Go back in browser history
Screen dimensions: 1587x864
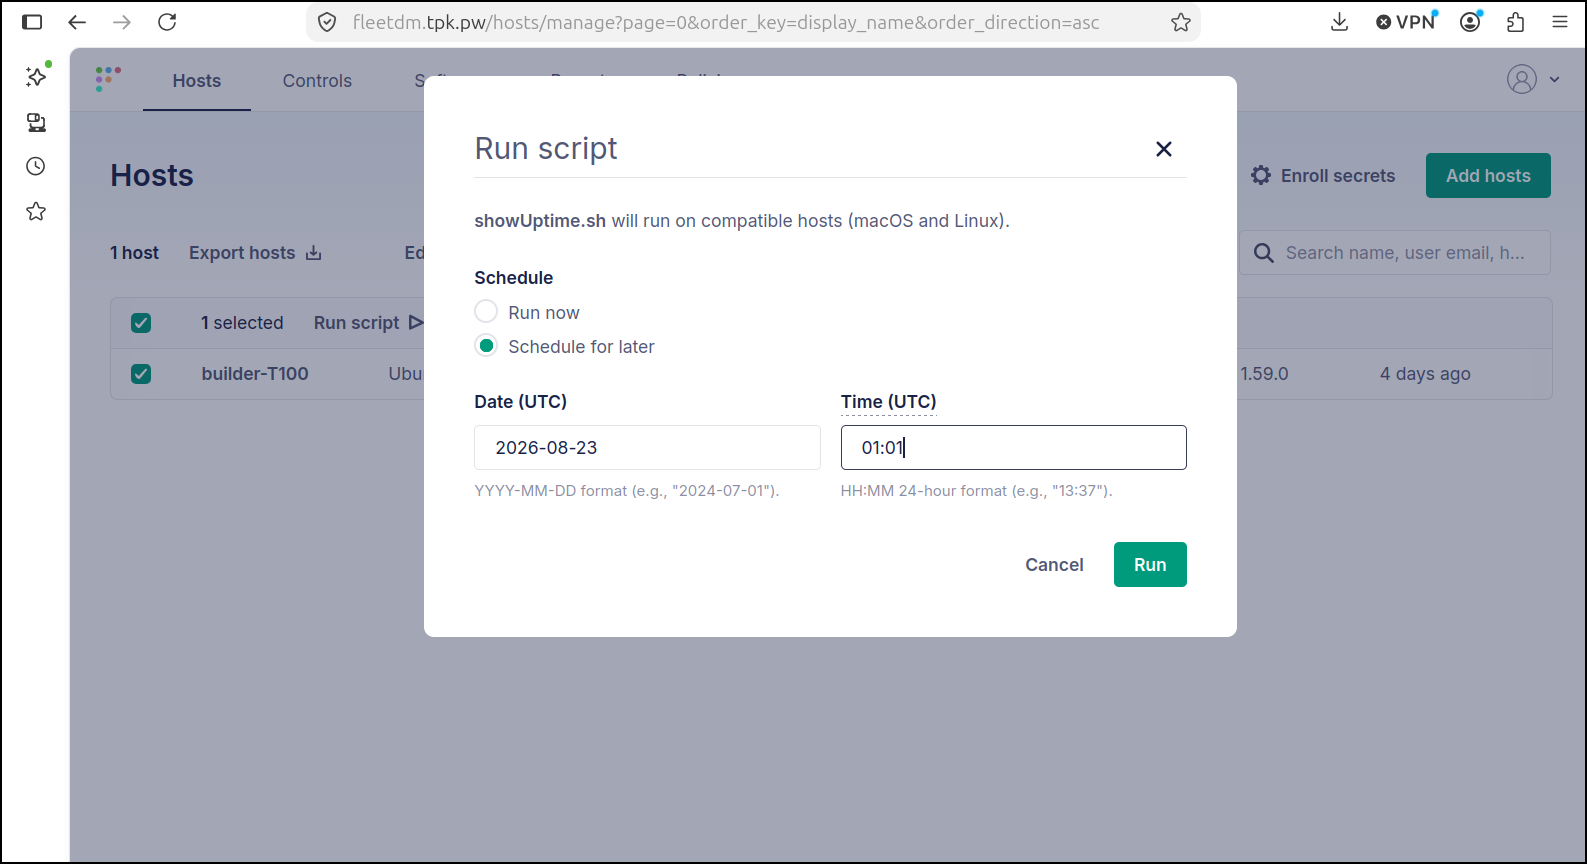[x=77, y=22]
